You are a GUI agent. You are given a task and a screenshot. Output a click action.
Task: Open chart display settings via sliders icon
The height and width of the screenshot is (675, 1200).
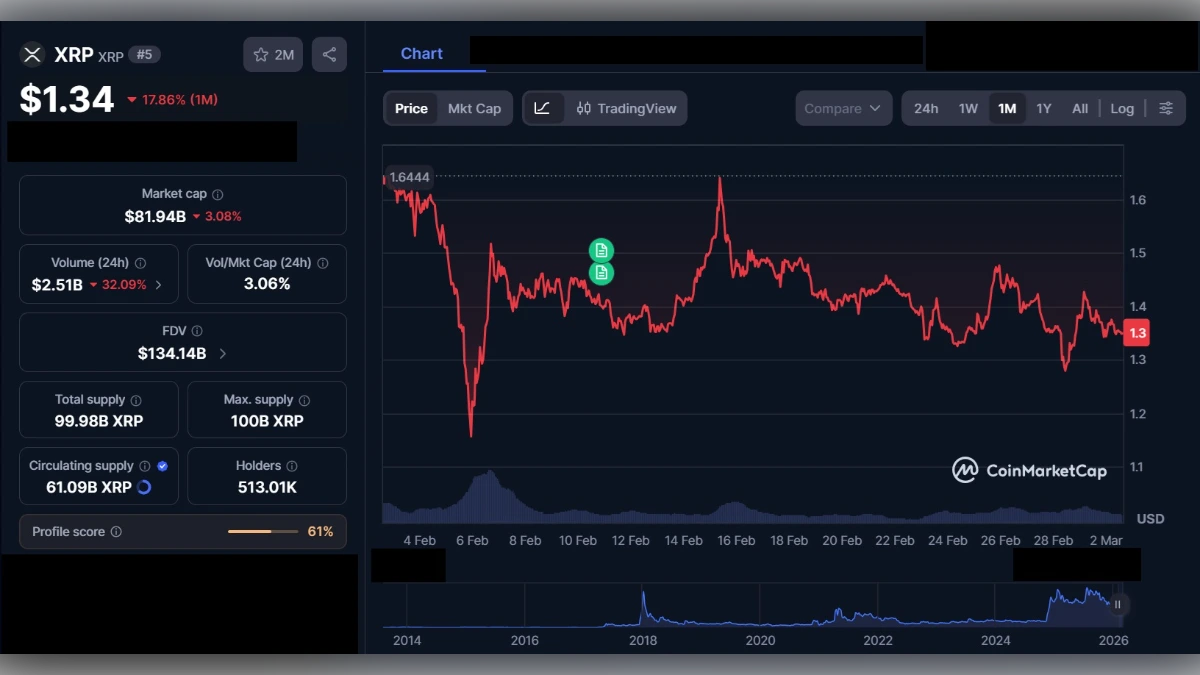(x=1166, y=108)
